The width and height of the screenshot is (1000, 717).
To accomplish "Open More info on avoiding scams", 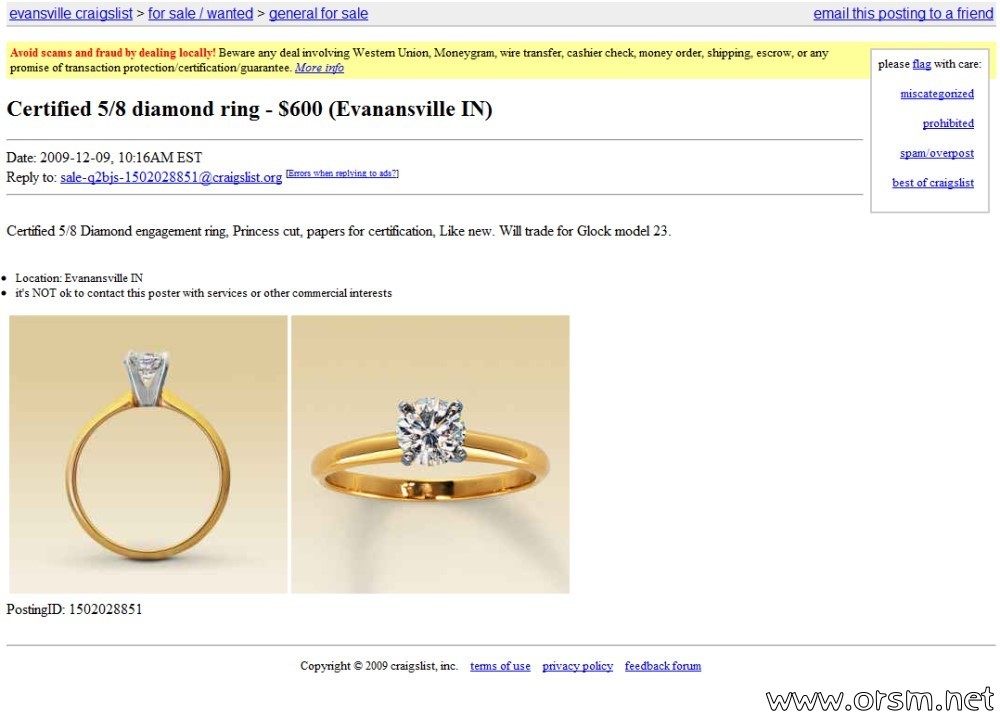I will click(319, 68).
